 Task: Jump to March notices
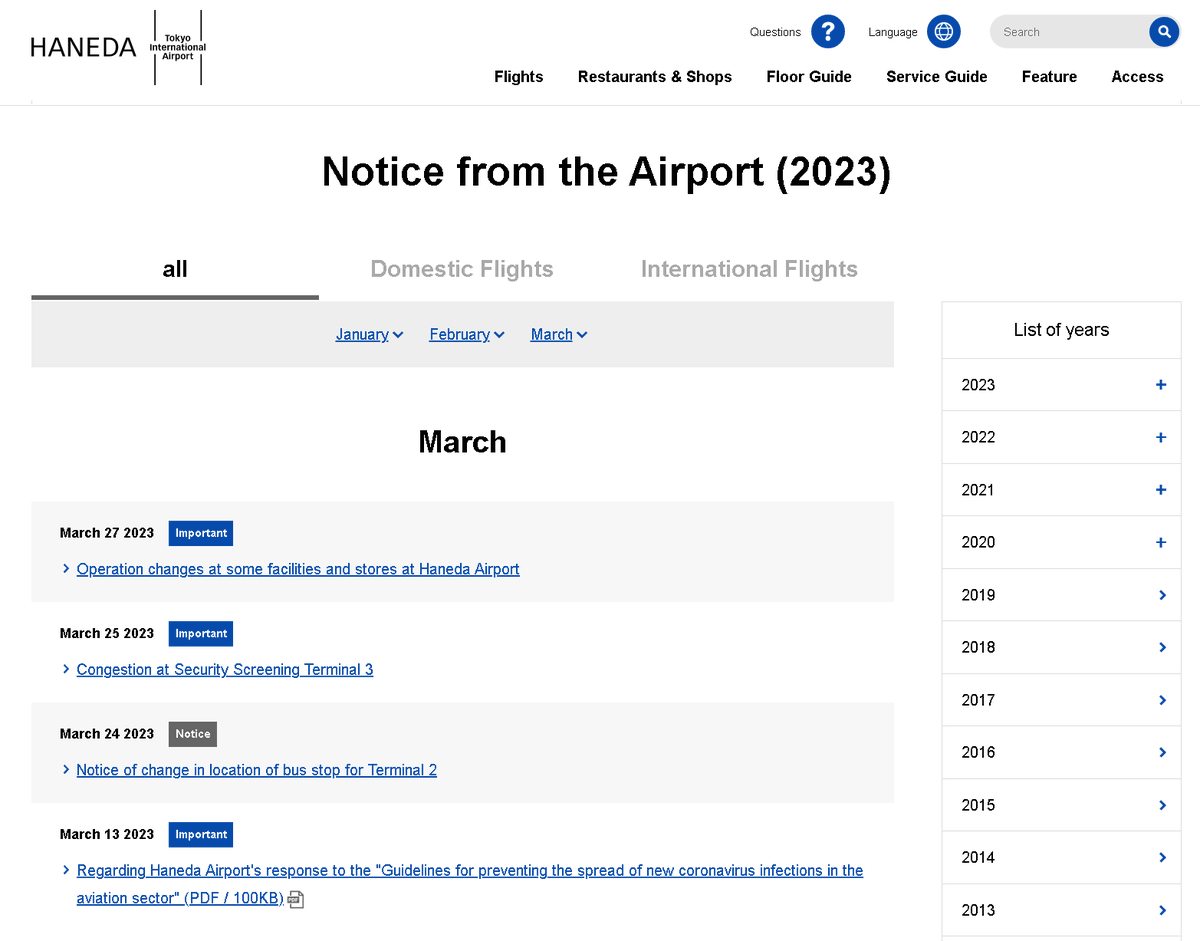[559, 335]
